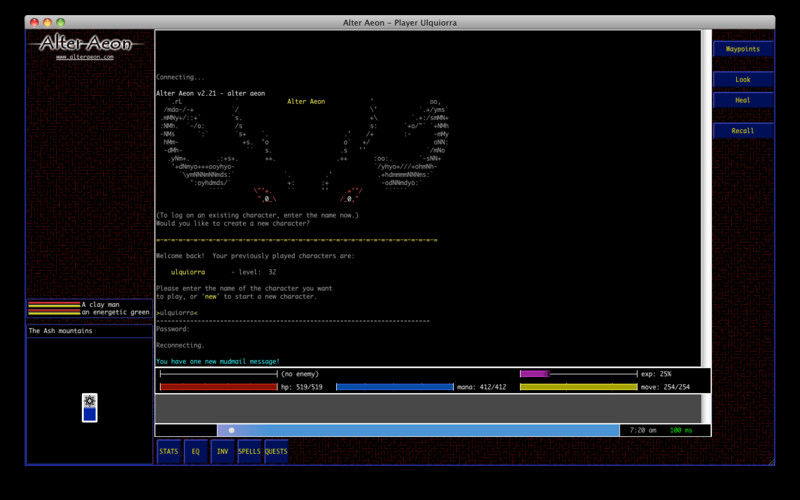Screen dimensions: 800x500
Task: Zoom the window with green button
Action: click(61, 22)
